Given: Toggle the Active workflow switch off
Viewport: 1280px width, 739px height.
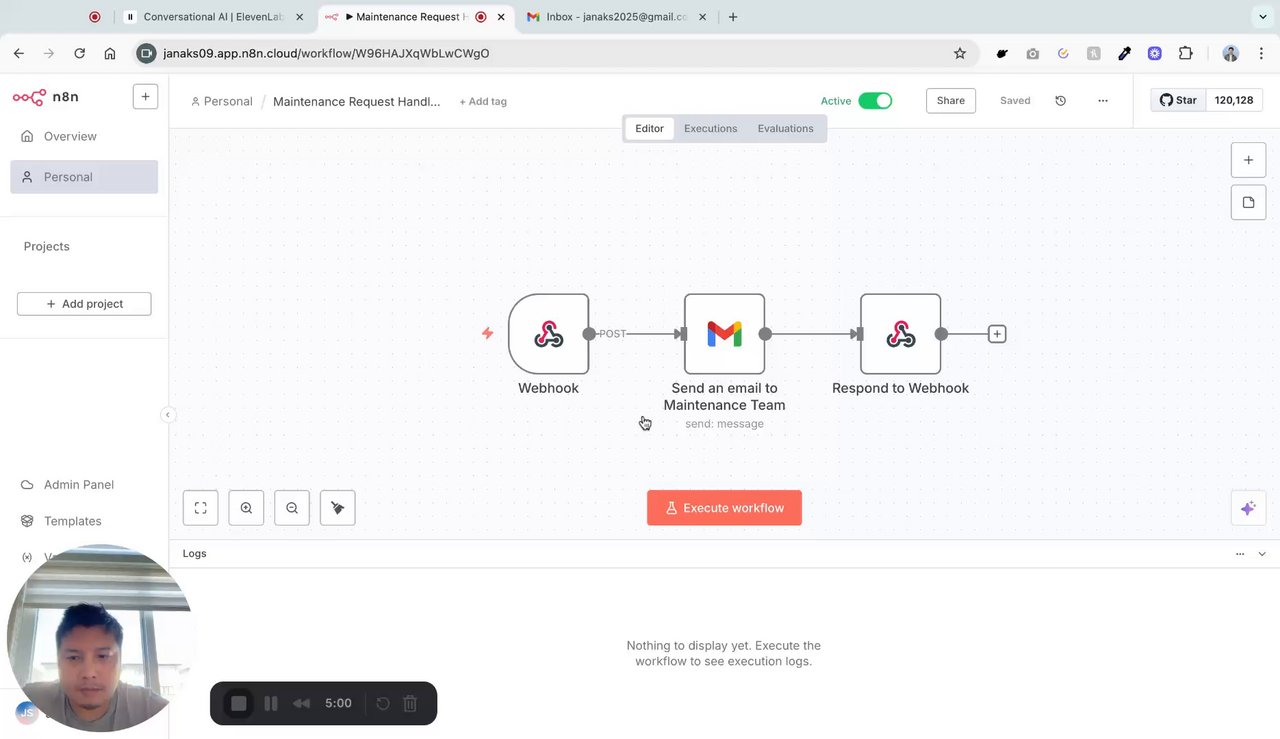Looking at the screenshot, I should pos(875,101).
